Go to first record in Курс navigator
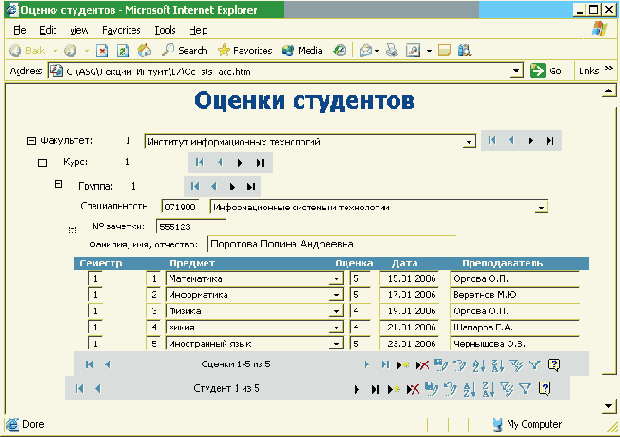This screenshot has width=620, height=437. (199, 162)
